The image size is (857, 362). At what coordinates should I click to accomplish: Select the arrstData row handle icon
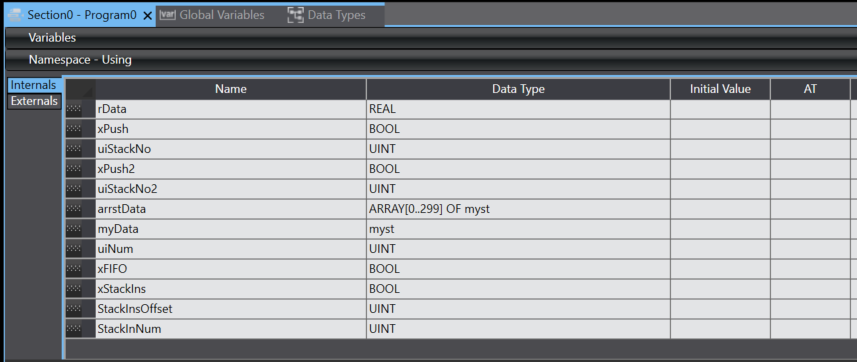pyautogui.click(x=74, y=209)
